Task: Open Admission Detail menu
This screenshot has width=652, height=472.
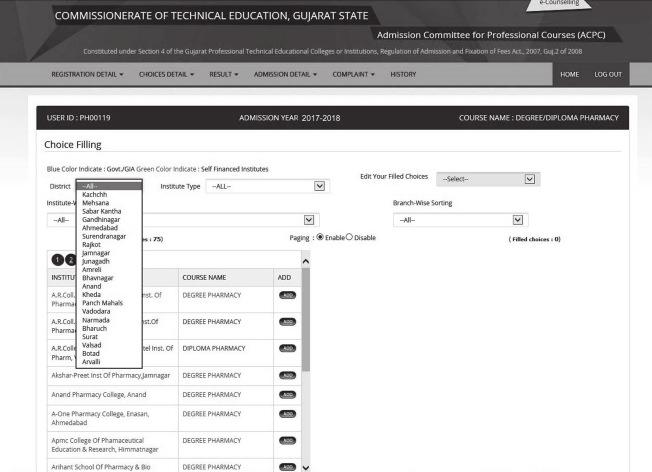Action: [x=285, y=74]
